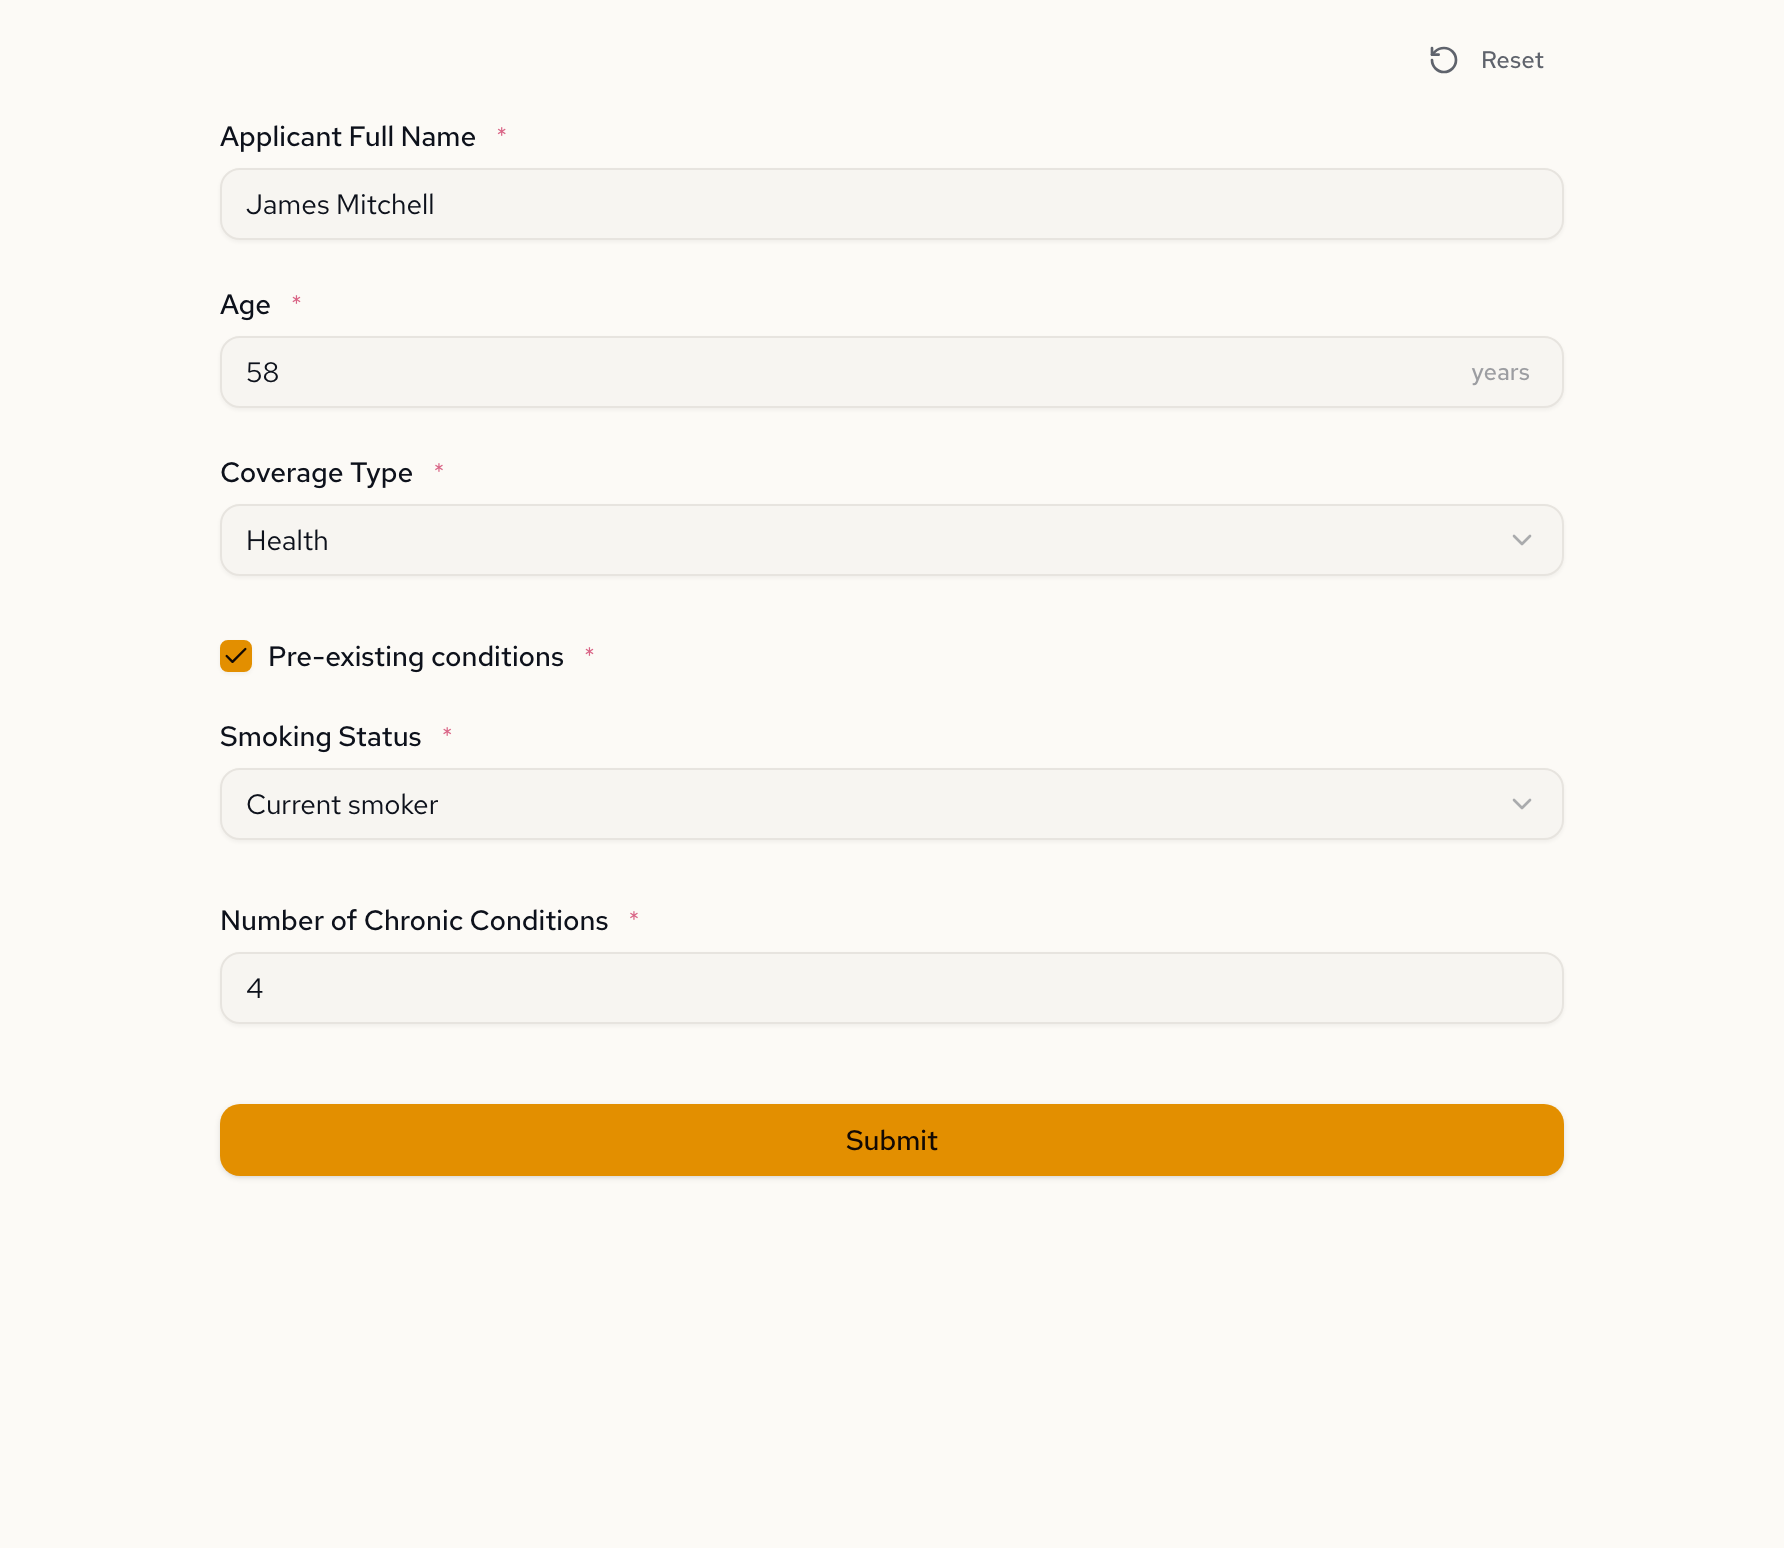Click the Number of Chronic Conditions field

[890, 988]
